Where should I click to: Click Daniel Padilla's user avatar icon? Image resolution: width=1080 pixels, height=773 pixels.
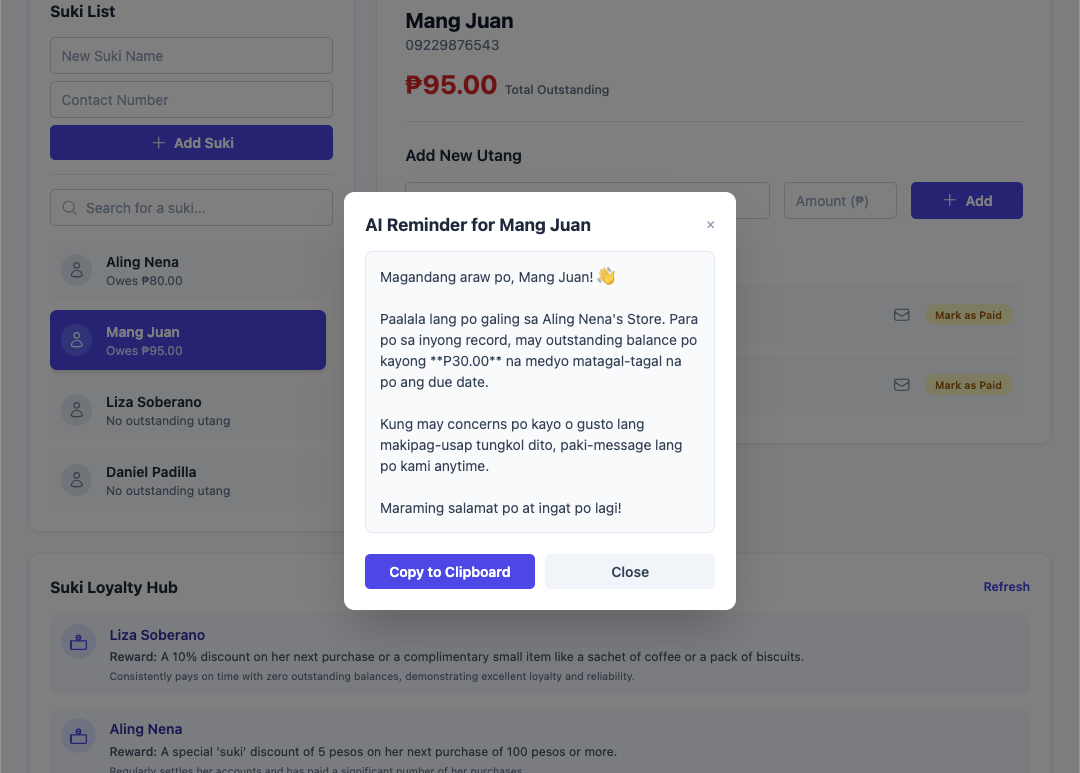[77, 480]
